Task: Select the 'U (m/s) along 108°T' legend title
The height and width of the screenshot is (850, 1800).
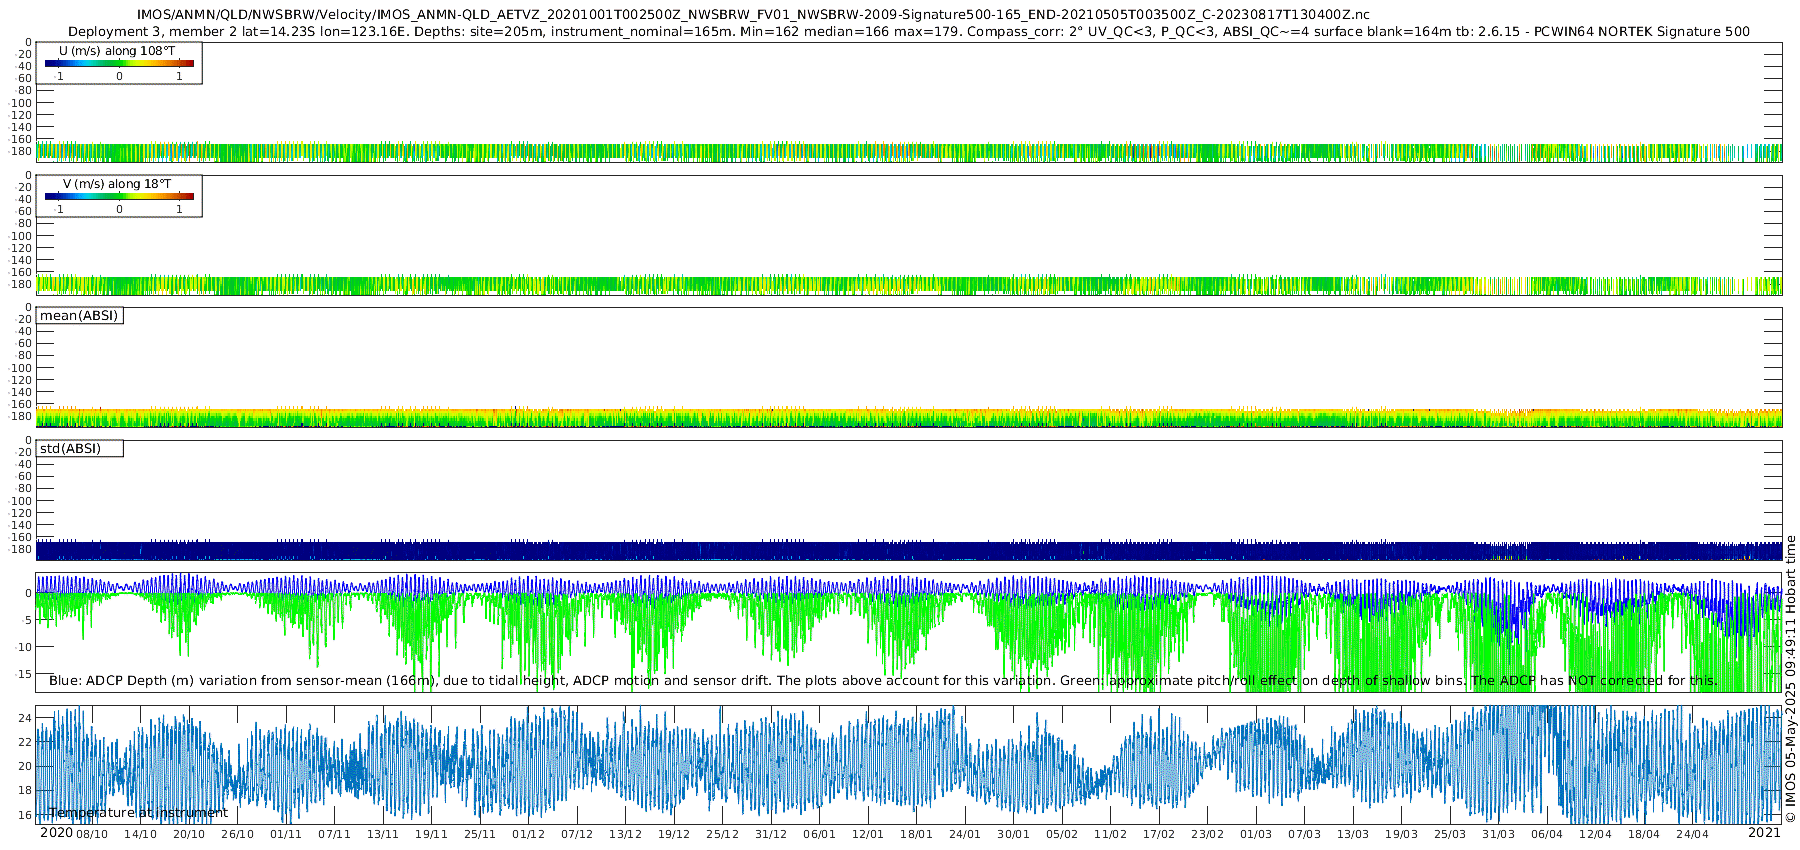Action: coord(116,51)
